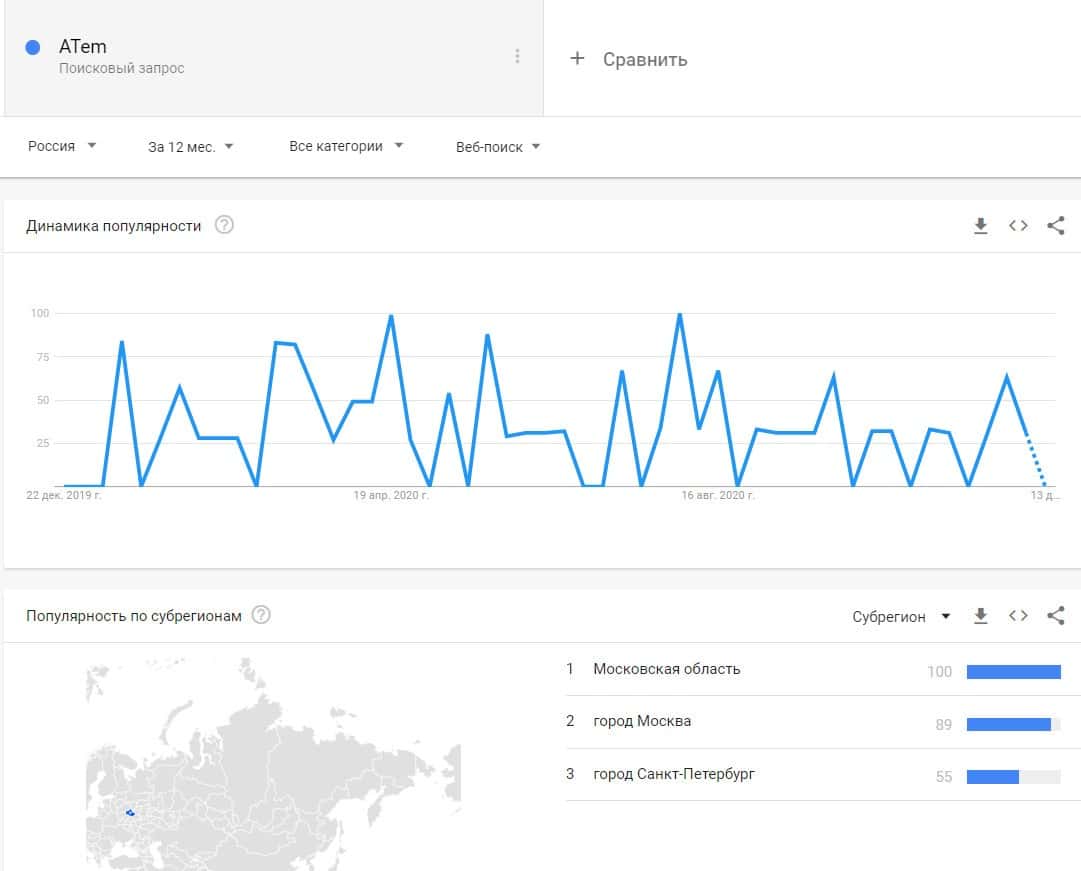Viewport: 1081px width, 871px height.
Task: Open the Субрегион view dropdown
Action: point(901,616)
